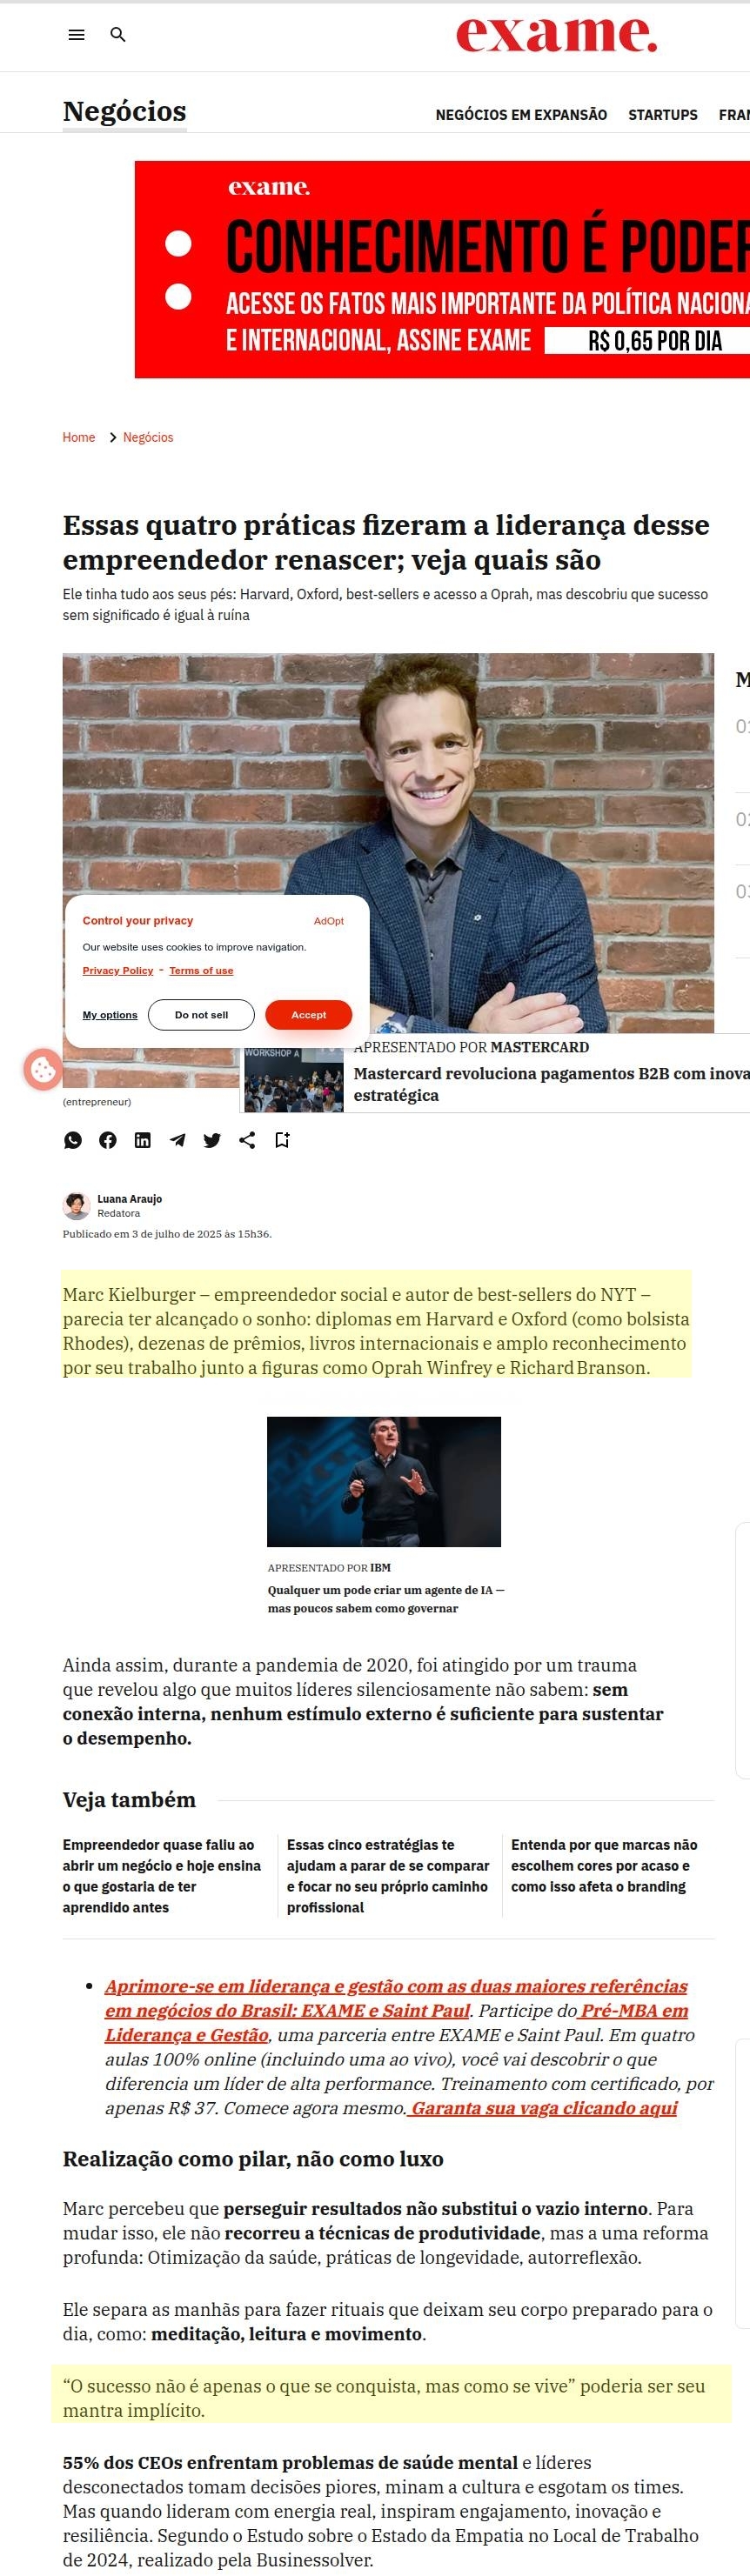
Task: Share article via WhatsApp icon
Action: click(73, 1140)
